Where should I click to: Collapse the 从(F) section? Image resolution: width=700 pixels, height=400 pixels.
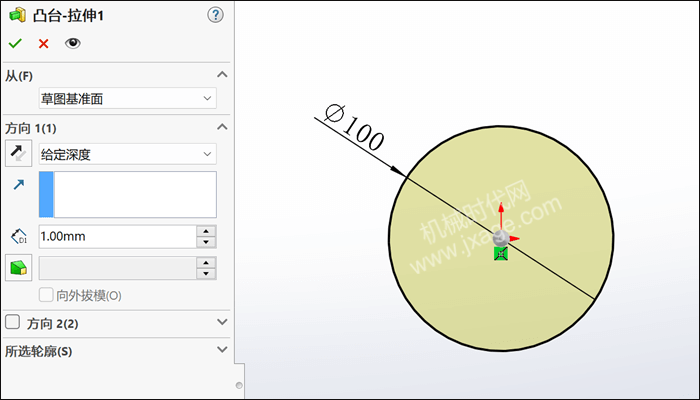point(222,75)
